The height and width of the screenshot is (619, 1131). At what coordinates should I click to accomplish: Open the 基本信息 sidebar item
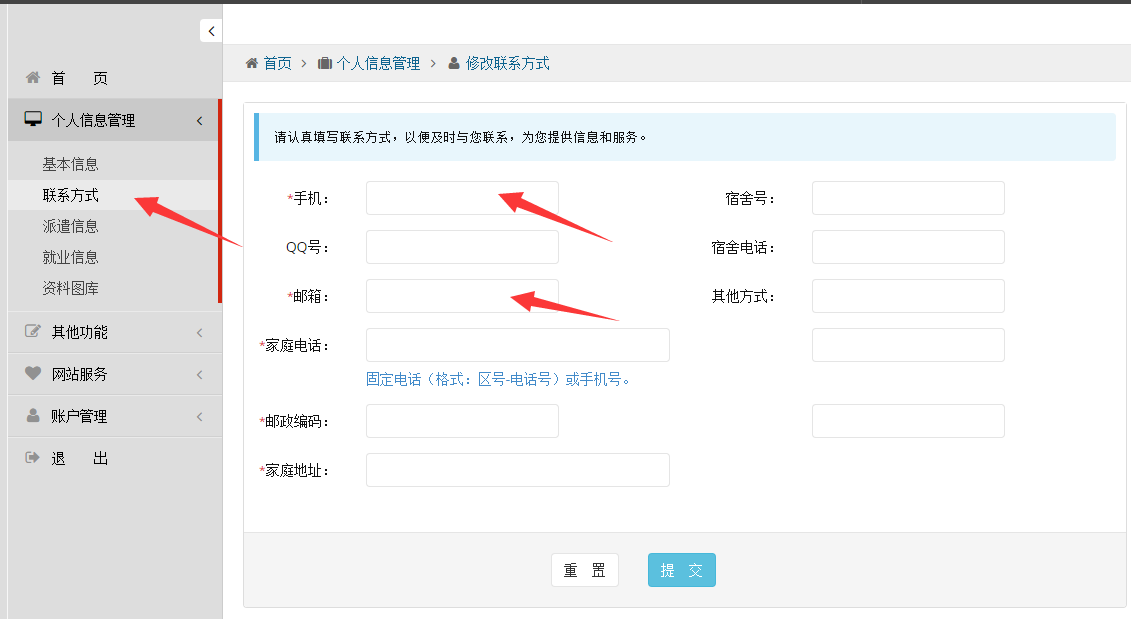[70, 164]
